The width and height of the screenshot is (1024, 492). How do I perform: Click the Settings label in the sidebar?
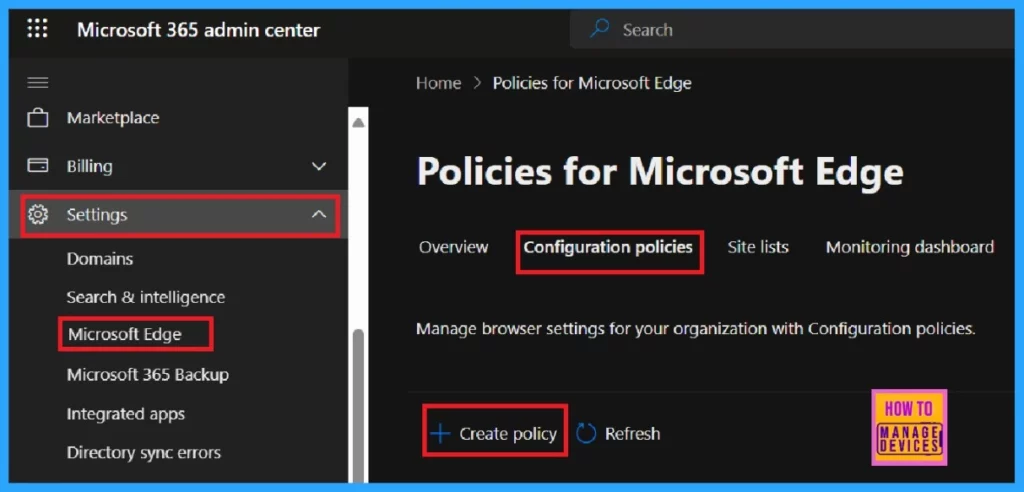point(97,214)
